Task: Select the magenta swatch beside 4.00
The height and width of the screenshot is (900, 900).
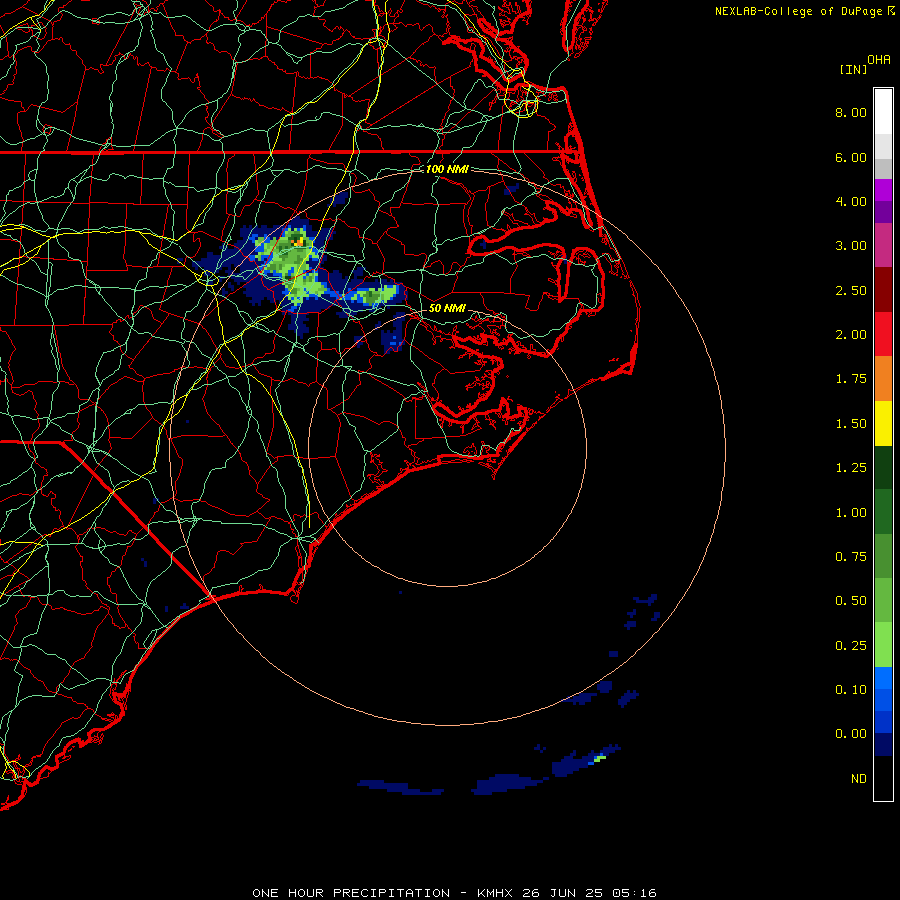Action: [883, 190]
